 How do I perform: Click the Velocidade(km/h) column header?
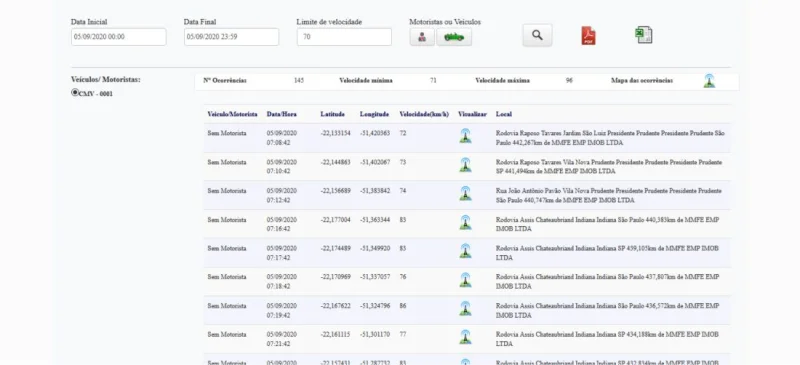(424, 114)
